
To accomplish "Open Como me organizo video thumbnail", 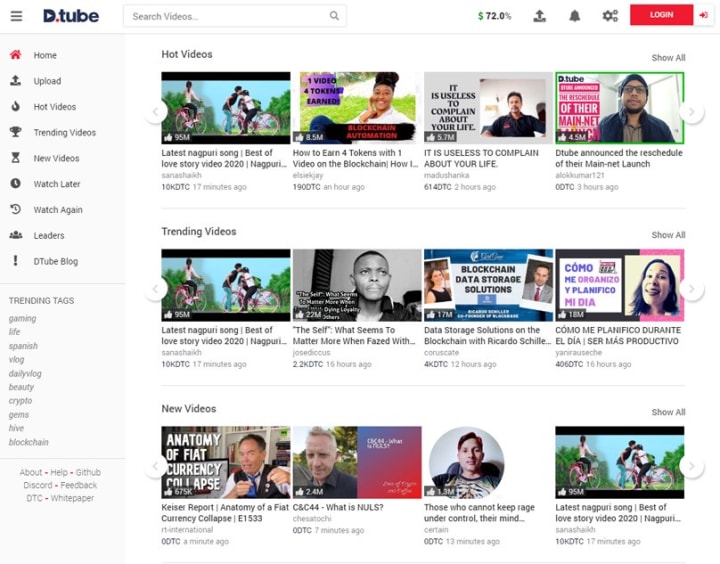I will point(619,285).
